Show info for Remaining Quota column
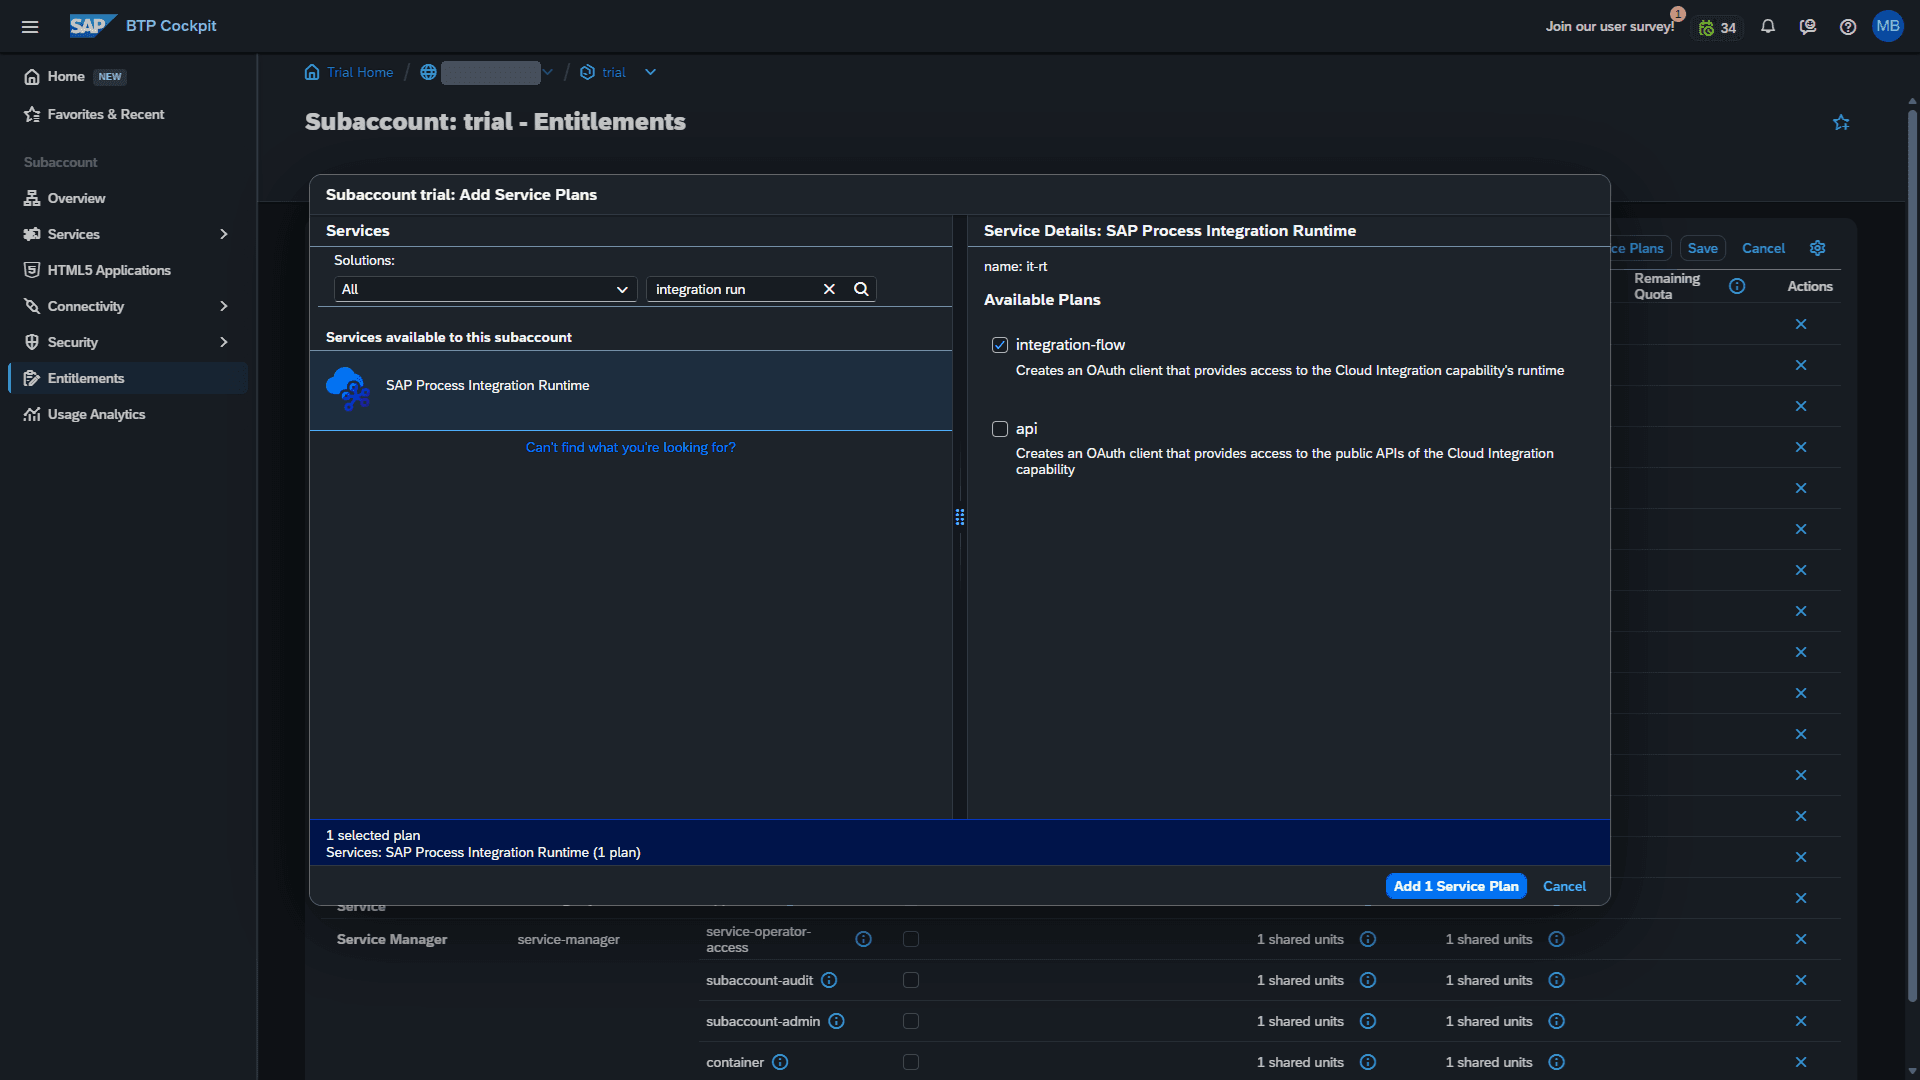 click(1737, 286)
